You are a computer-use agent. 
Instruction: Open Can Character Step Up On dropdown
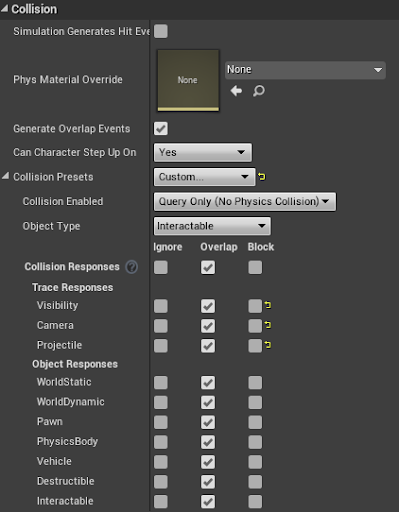tap(203, 152)
